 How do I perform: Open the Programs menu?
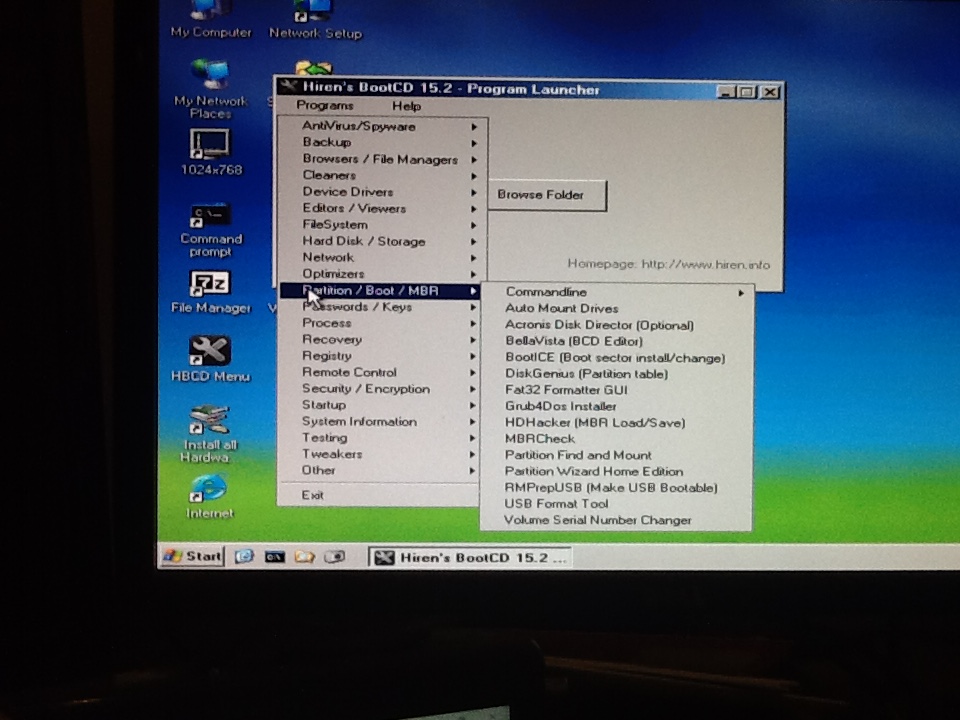pyautogui.click(x=324, y=105)
